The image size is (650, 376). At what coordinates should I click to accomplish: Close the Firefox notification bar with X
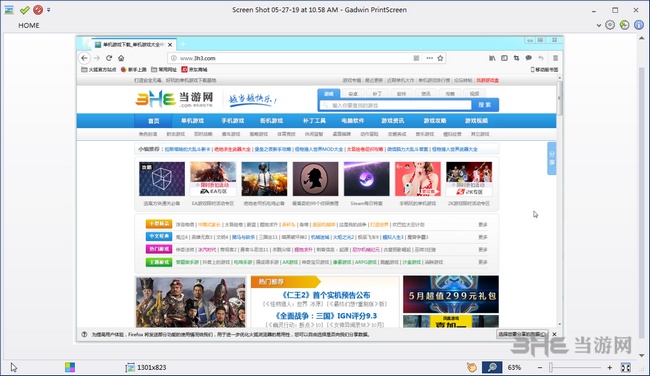(555, 334)
